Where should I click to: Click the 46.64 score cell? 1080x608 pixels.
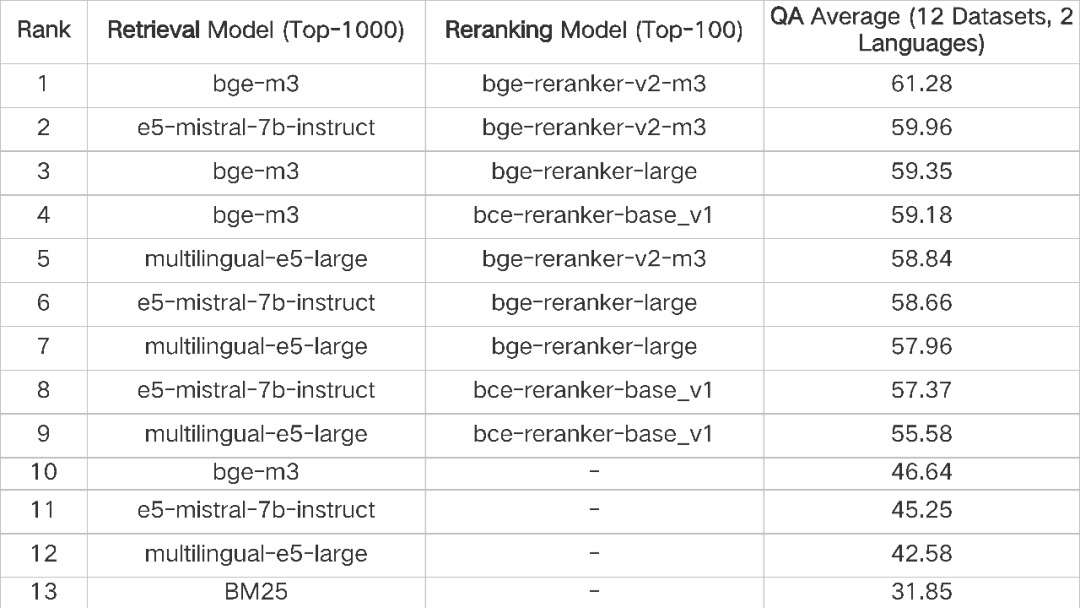pyautogui.click(x=922, y=472)
